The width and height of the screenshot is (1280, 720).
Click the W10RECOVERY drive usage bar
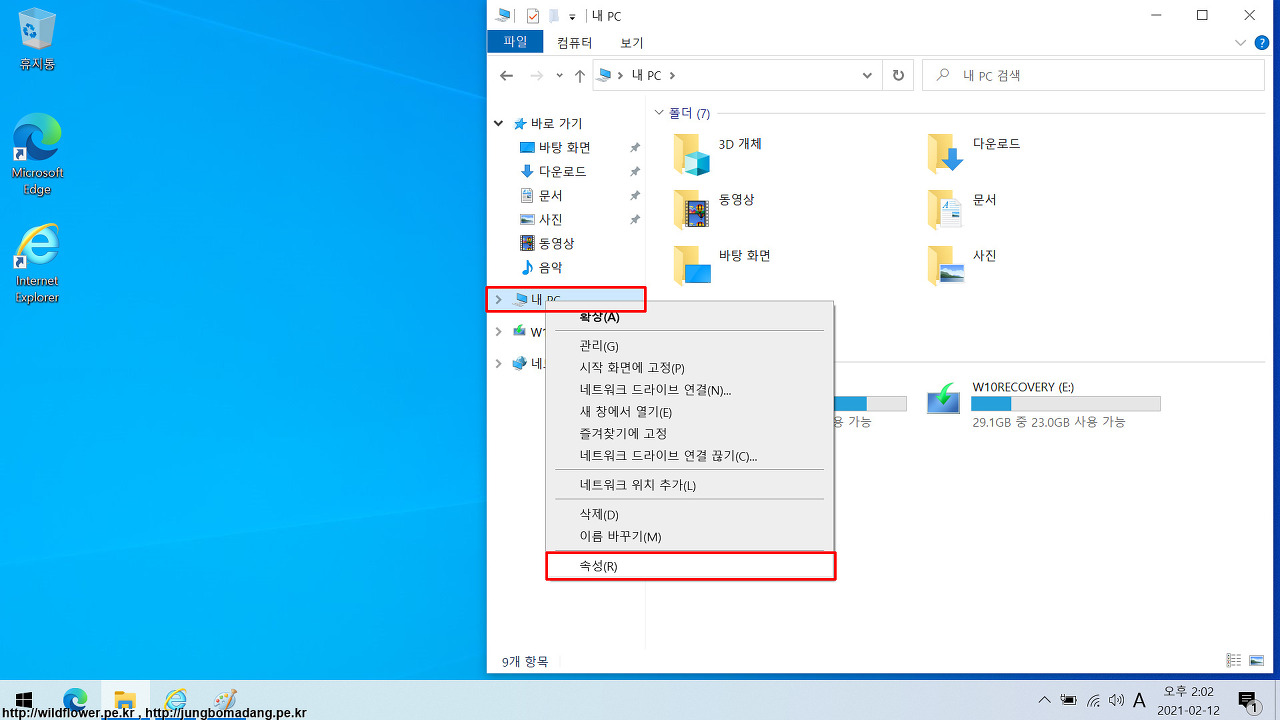(x=1065, y=404)
